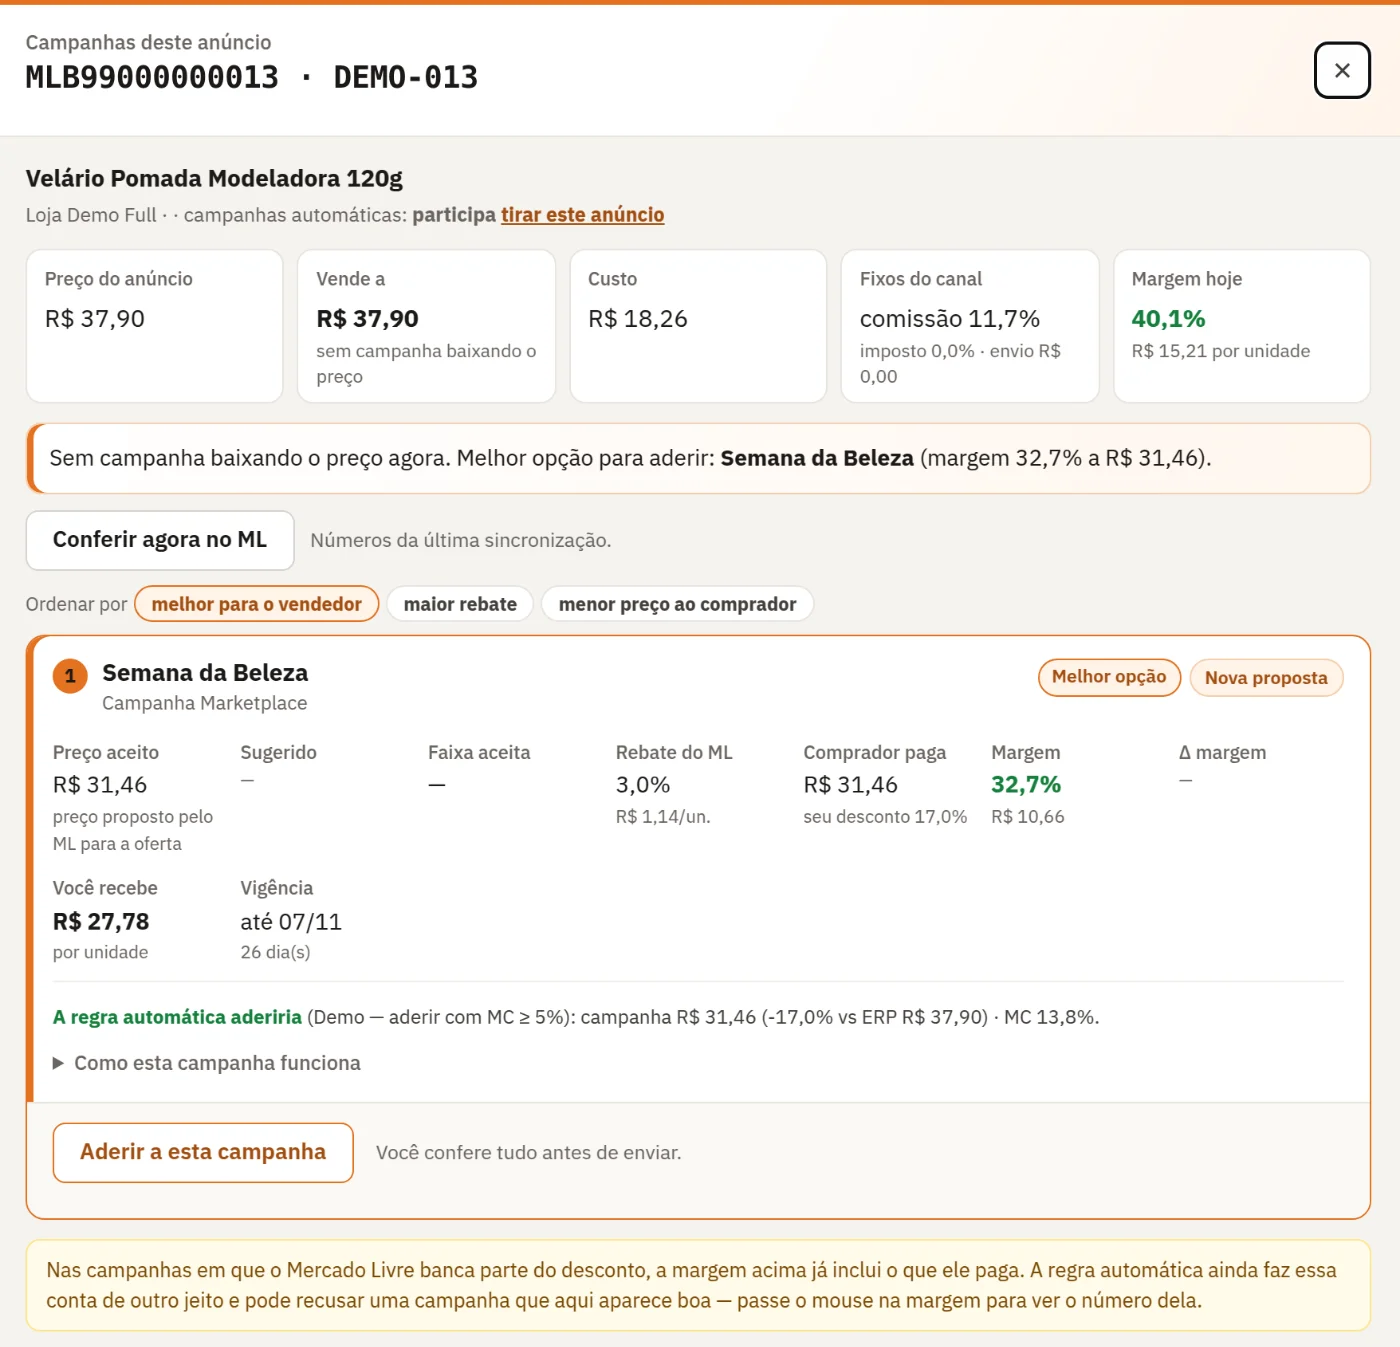
Task: Close the campaigns dialog with X
Action: tap(1342, 70)
